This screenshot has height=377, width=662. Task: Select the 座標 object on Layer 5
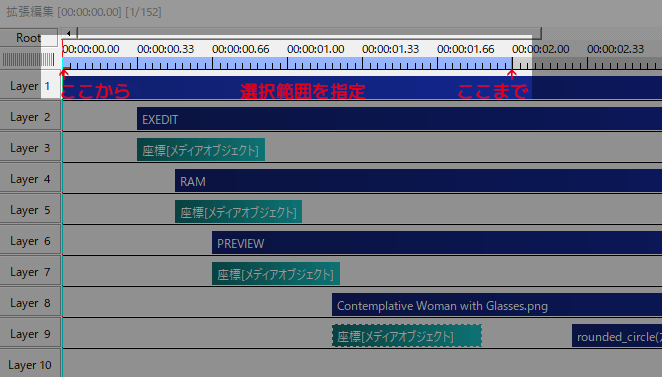[239, 212]
